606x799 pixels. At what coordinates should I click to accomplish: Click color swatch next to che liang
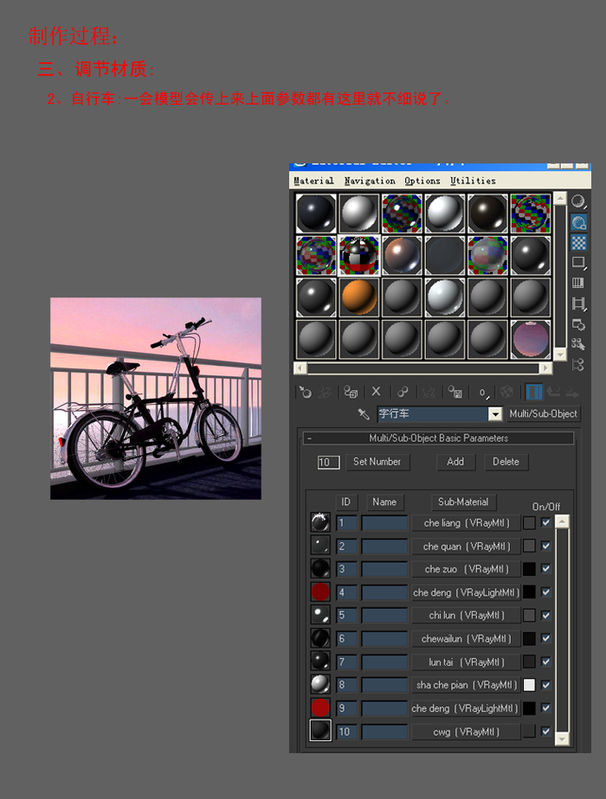point(530,522)
